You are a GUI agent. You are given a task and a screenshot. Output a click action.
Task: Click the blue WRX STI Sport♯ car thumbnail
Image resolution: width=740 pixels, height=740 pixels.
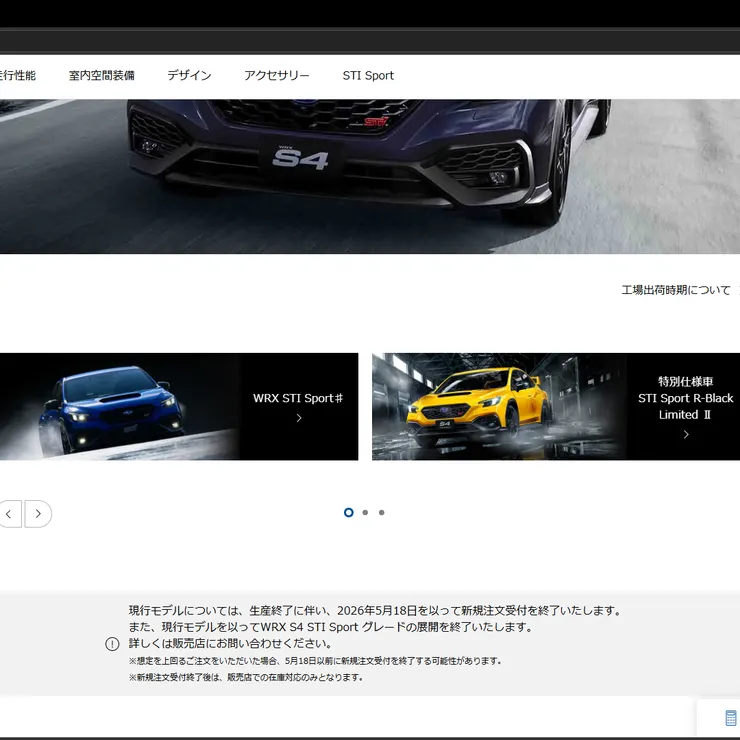point(118,406)
